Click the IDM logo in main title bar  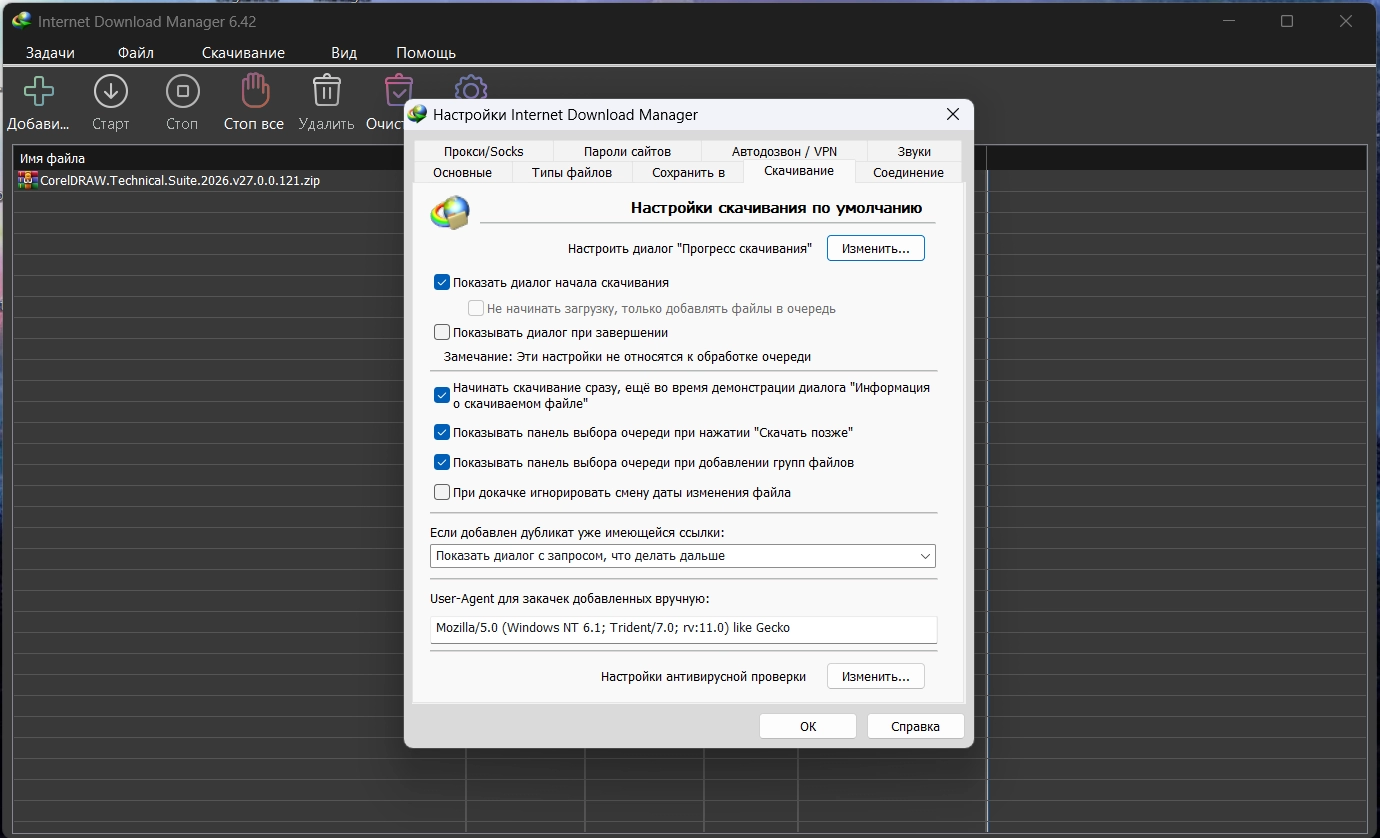(20, 21)
